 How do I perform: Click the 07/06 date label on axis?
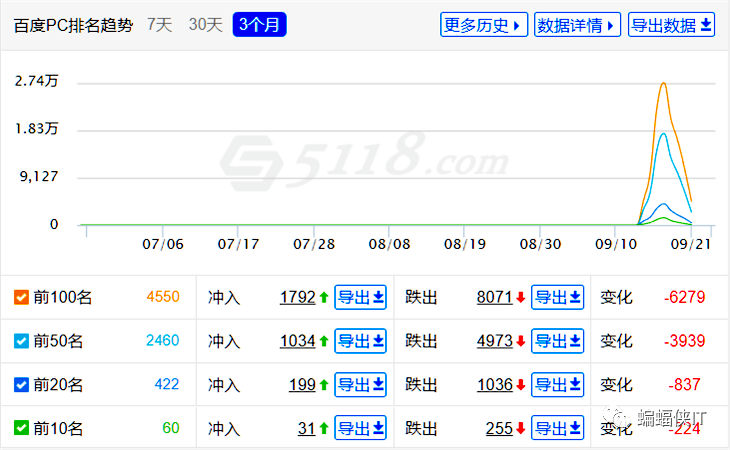click(163, 244)
